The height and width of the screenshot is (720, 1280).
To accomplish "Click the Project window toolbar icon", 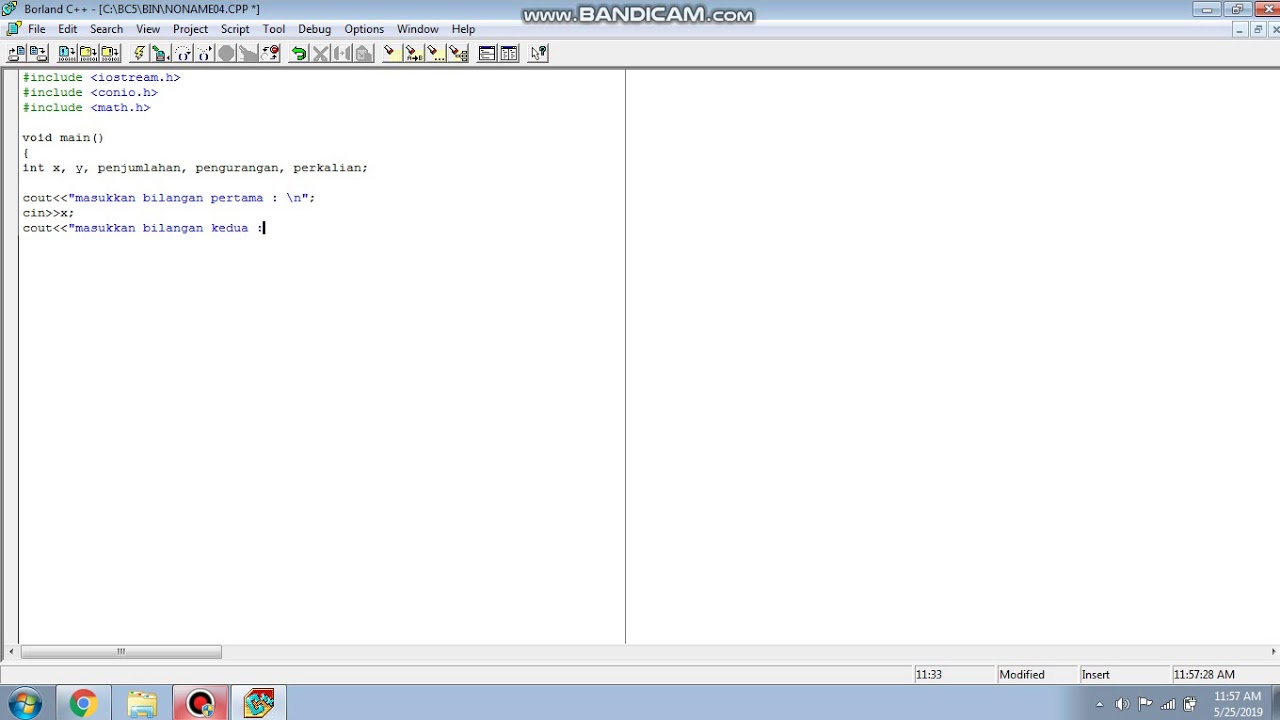I will 487,53.
